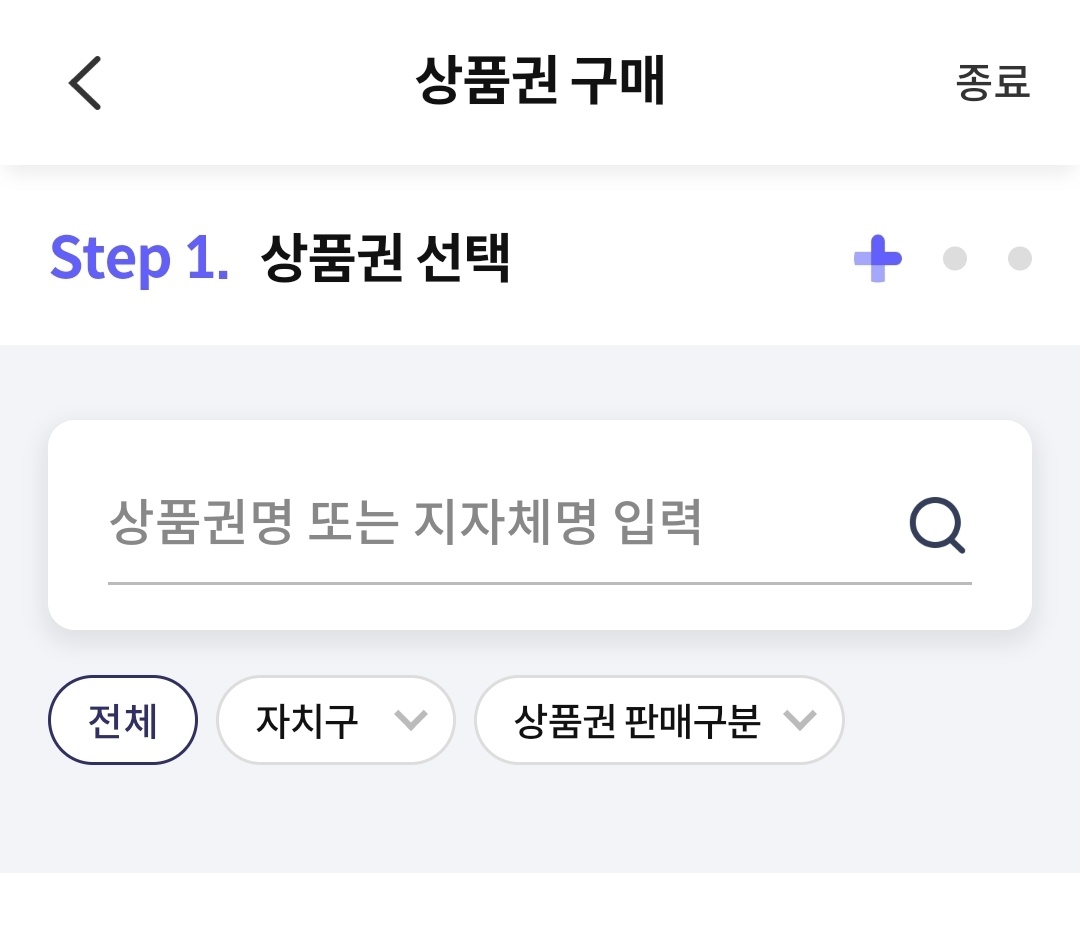Open the 자치구 dropdown
1080x936 pixels.
coord(336,720)
